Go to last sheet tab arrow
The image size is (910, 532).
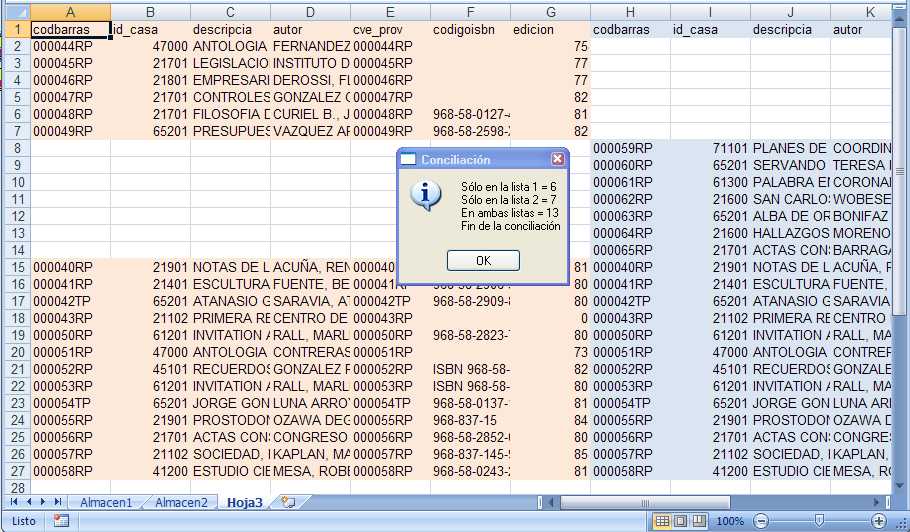[x=57, y=502]
